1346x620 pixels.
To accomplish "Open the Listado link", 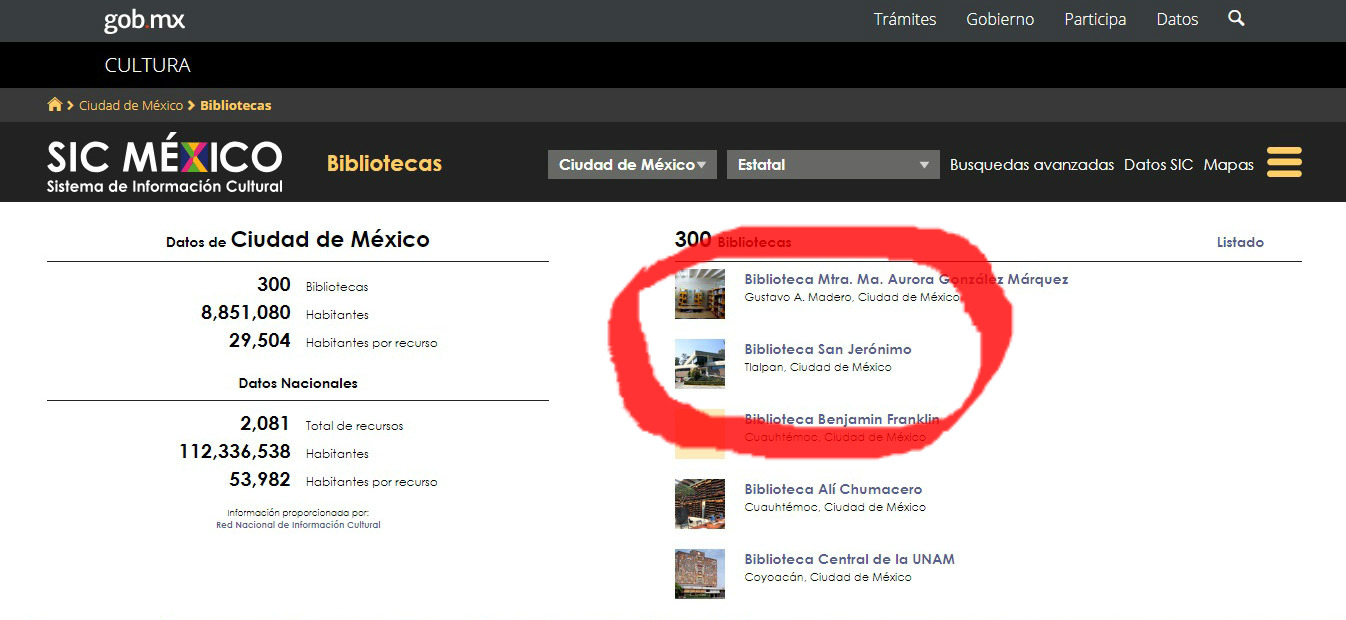I will pos(1240,242).
